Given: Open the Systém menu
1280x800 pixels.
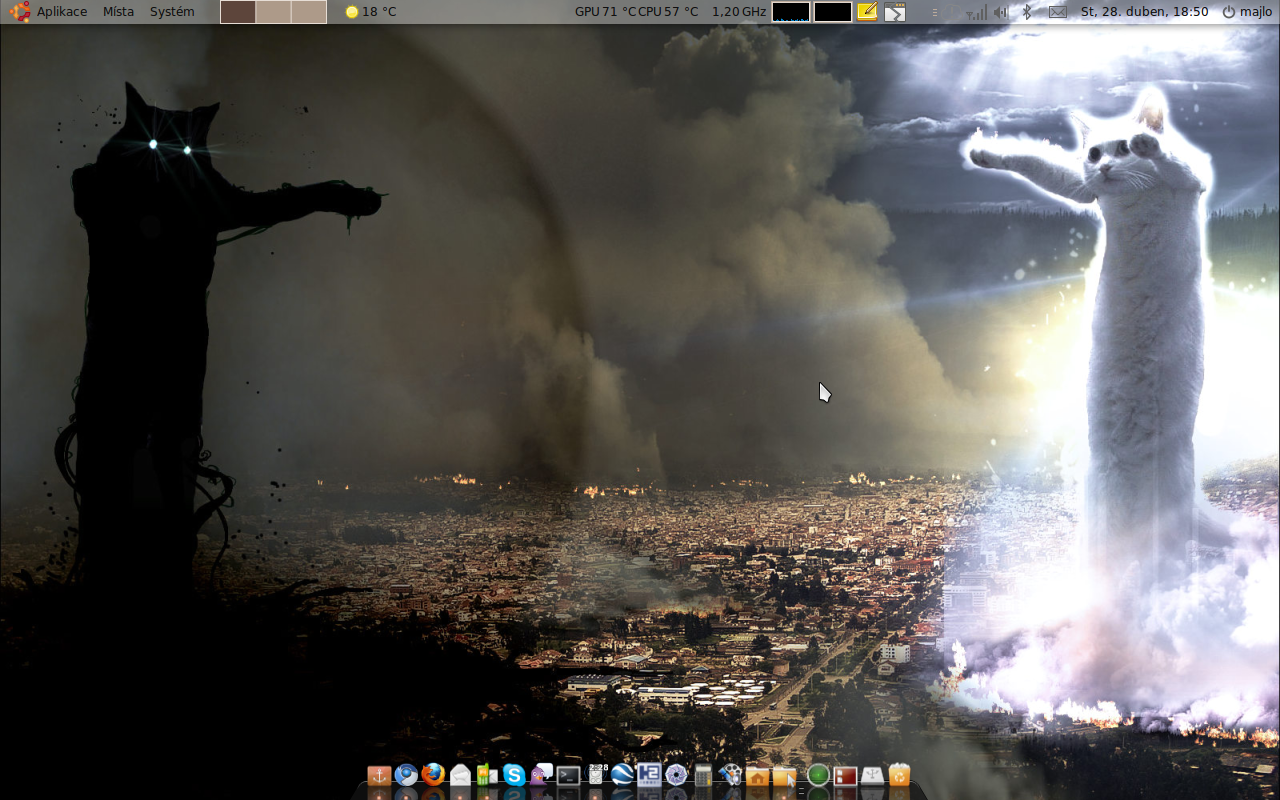Looking at the screenshot, I should [172, 12].
